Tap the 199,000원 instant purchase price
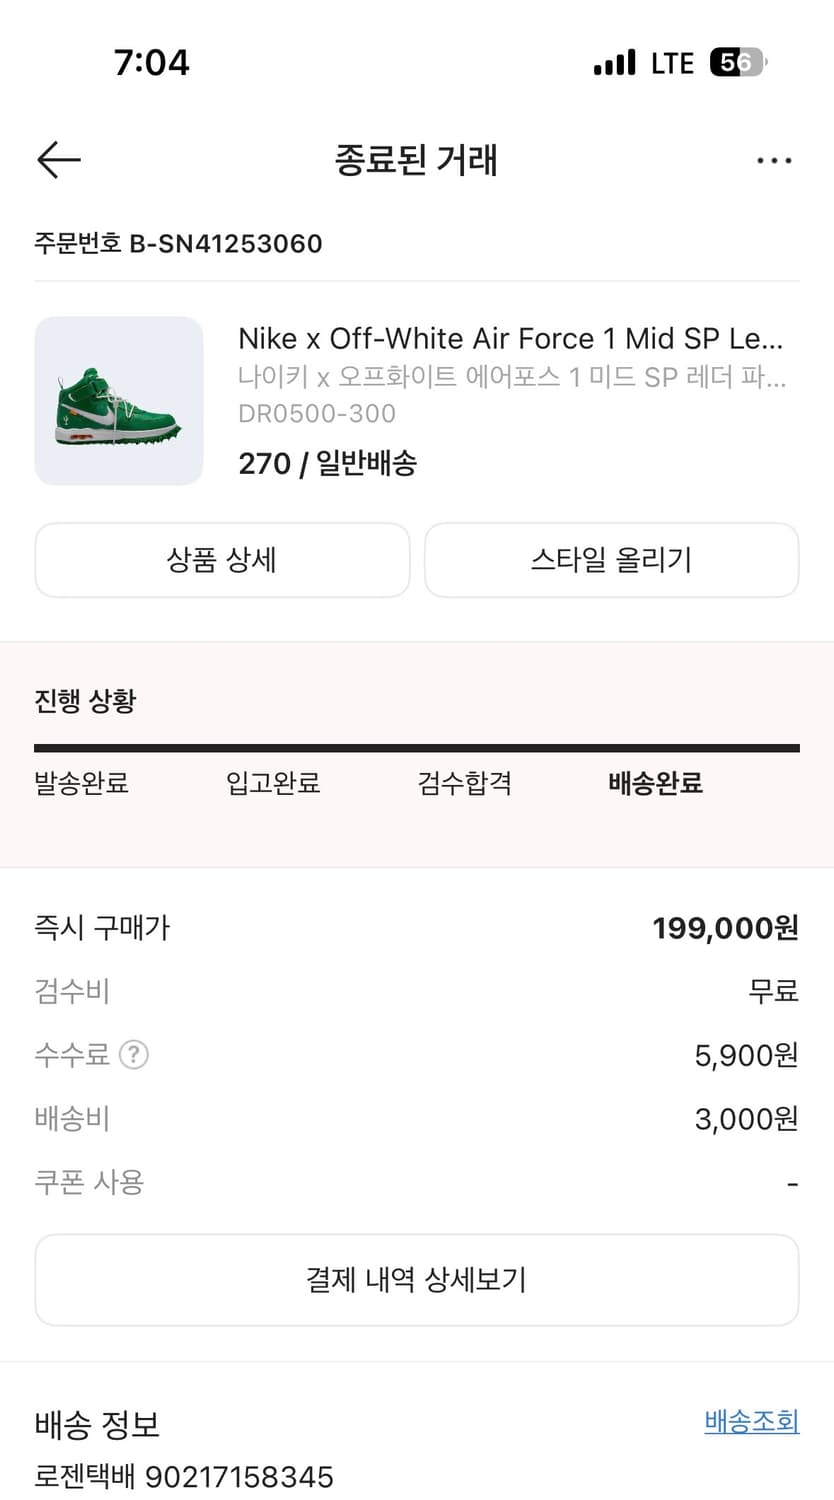The width and height of the screenshot is (834, 1500). point(725,928)
